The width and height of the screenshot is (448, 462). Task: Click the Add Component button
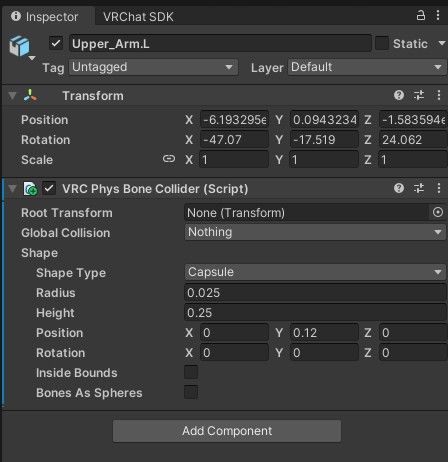[x=227, y=431]
